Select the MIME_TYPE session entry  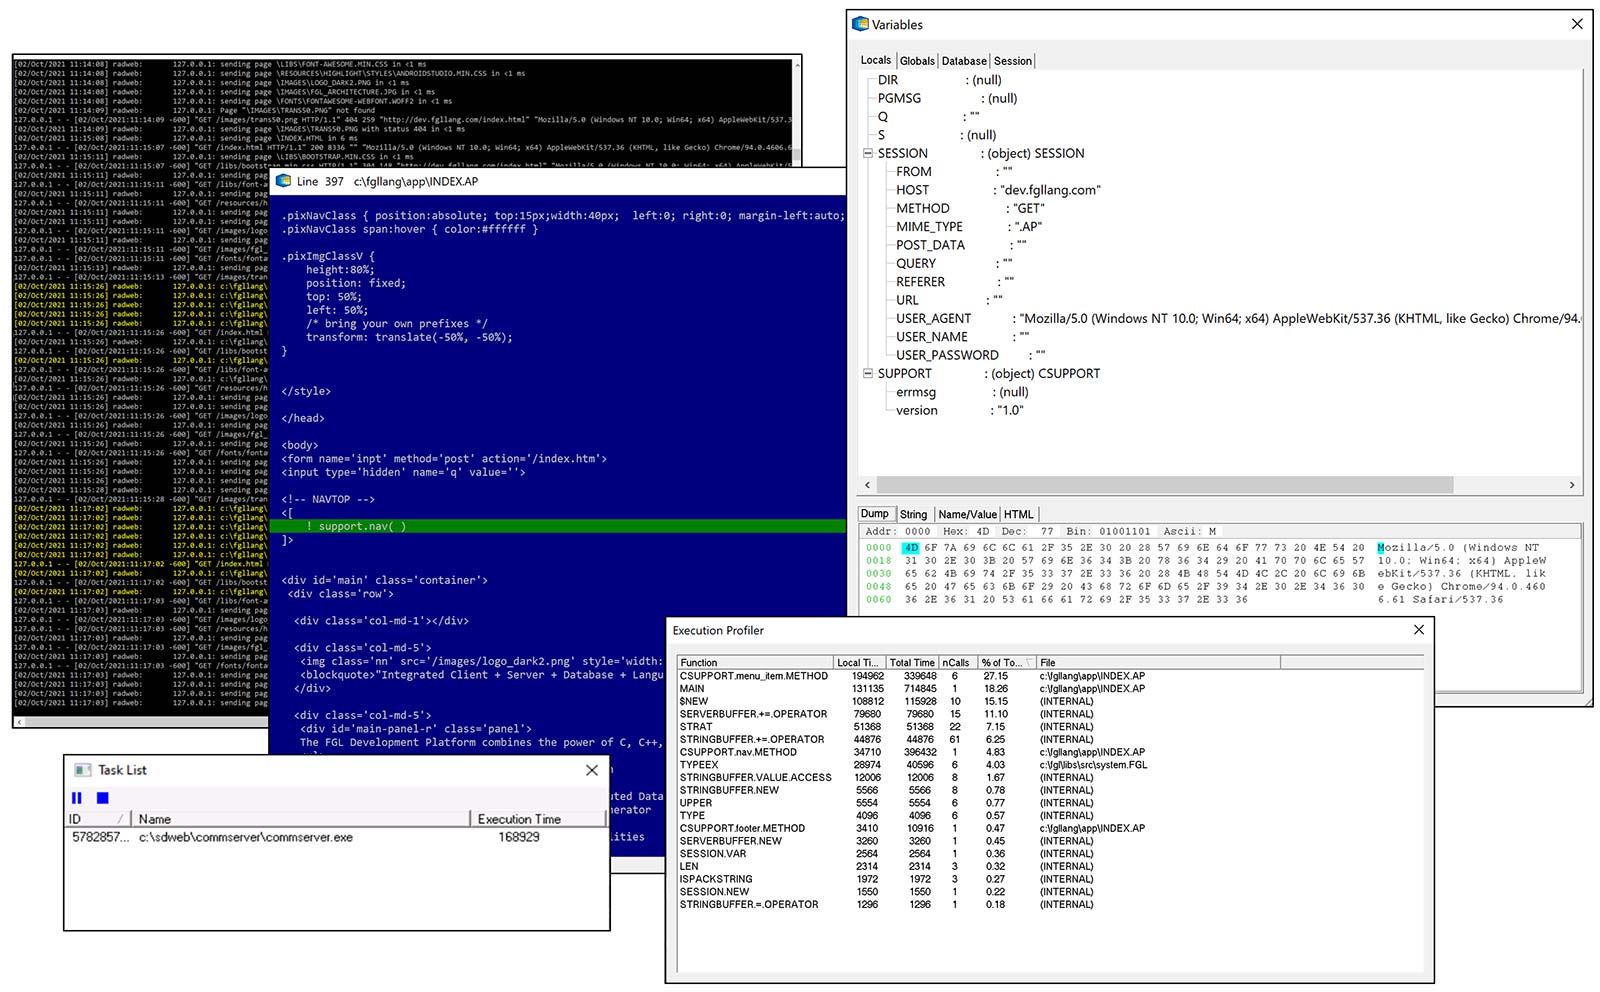pyautogui.click(x=969, y=227)
